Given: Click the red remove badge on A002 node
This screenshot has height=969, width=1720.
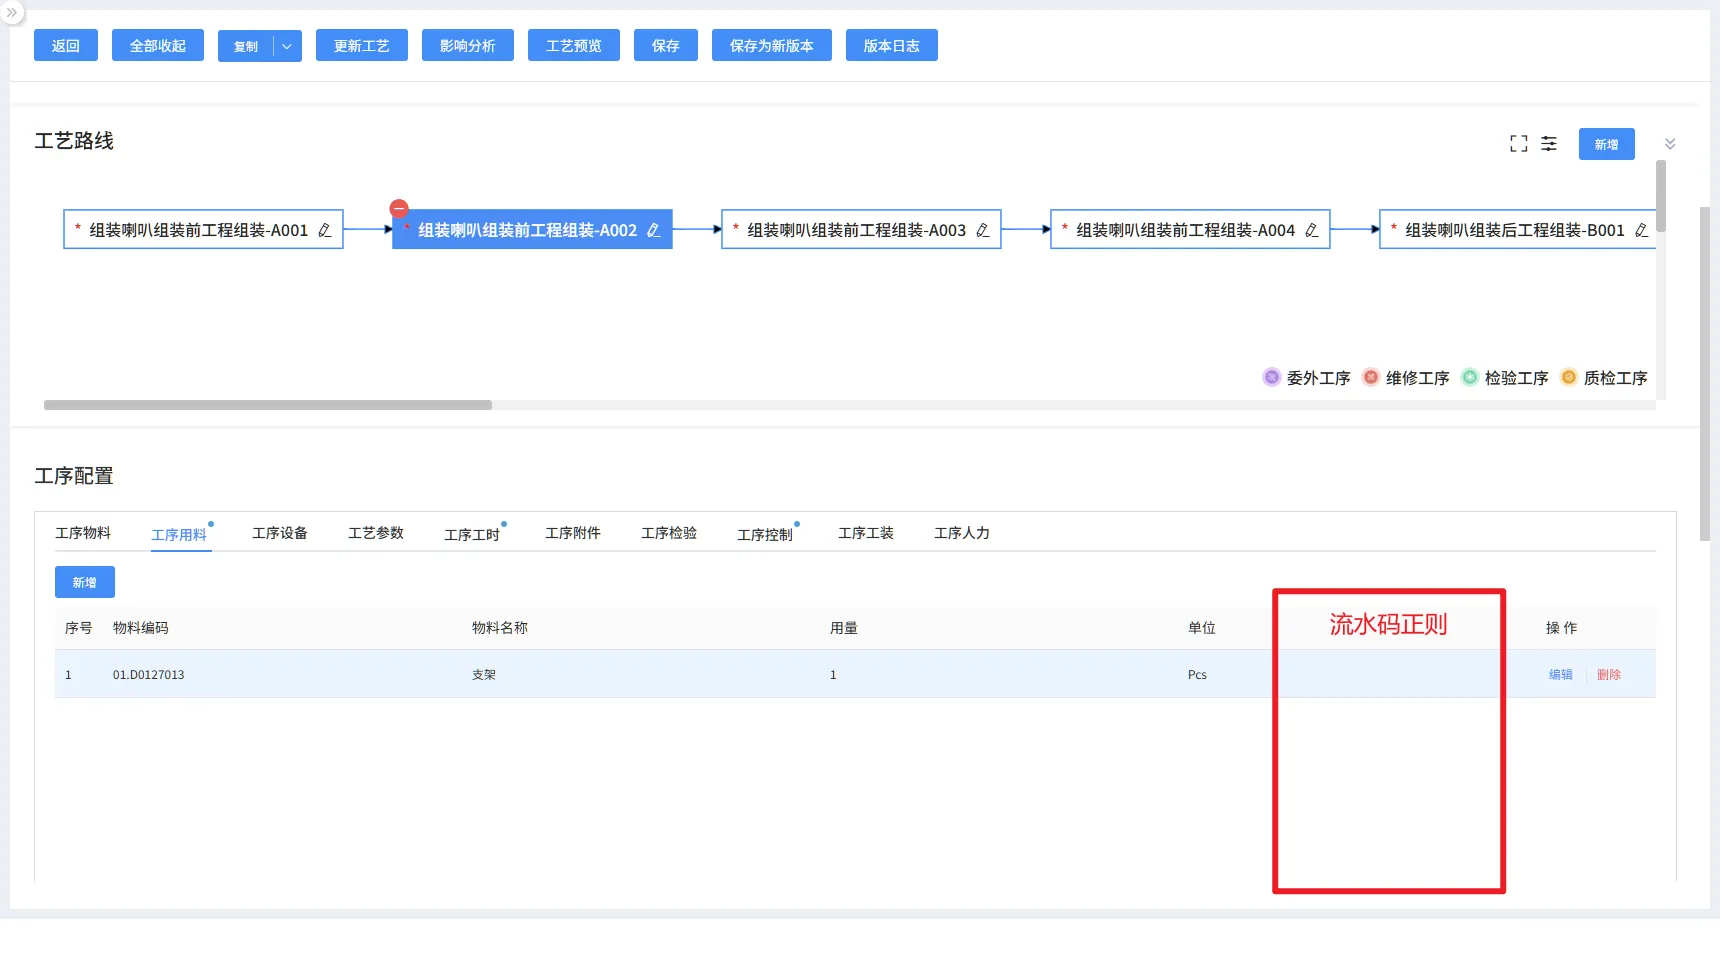Looking at the screenshot, I should [399, 208].
